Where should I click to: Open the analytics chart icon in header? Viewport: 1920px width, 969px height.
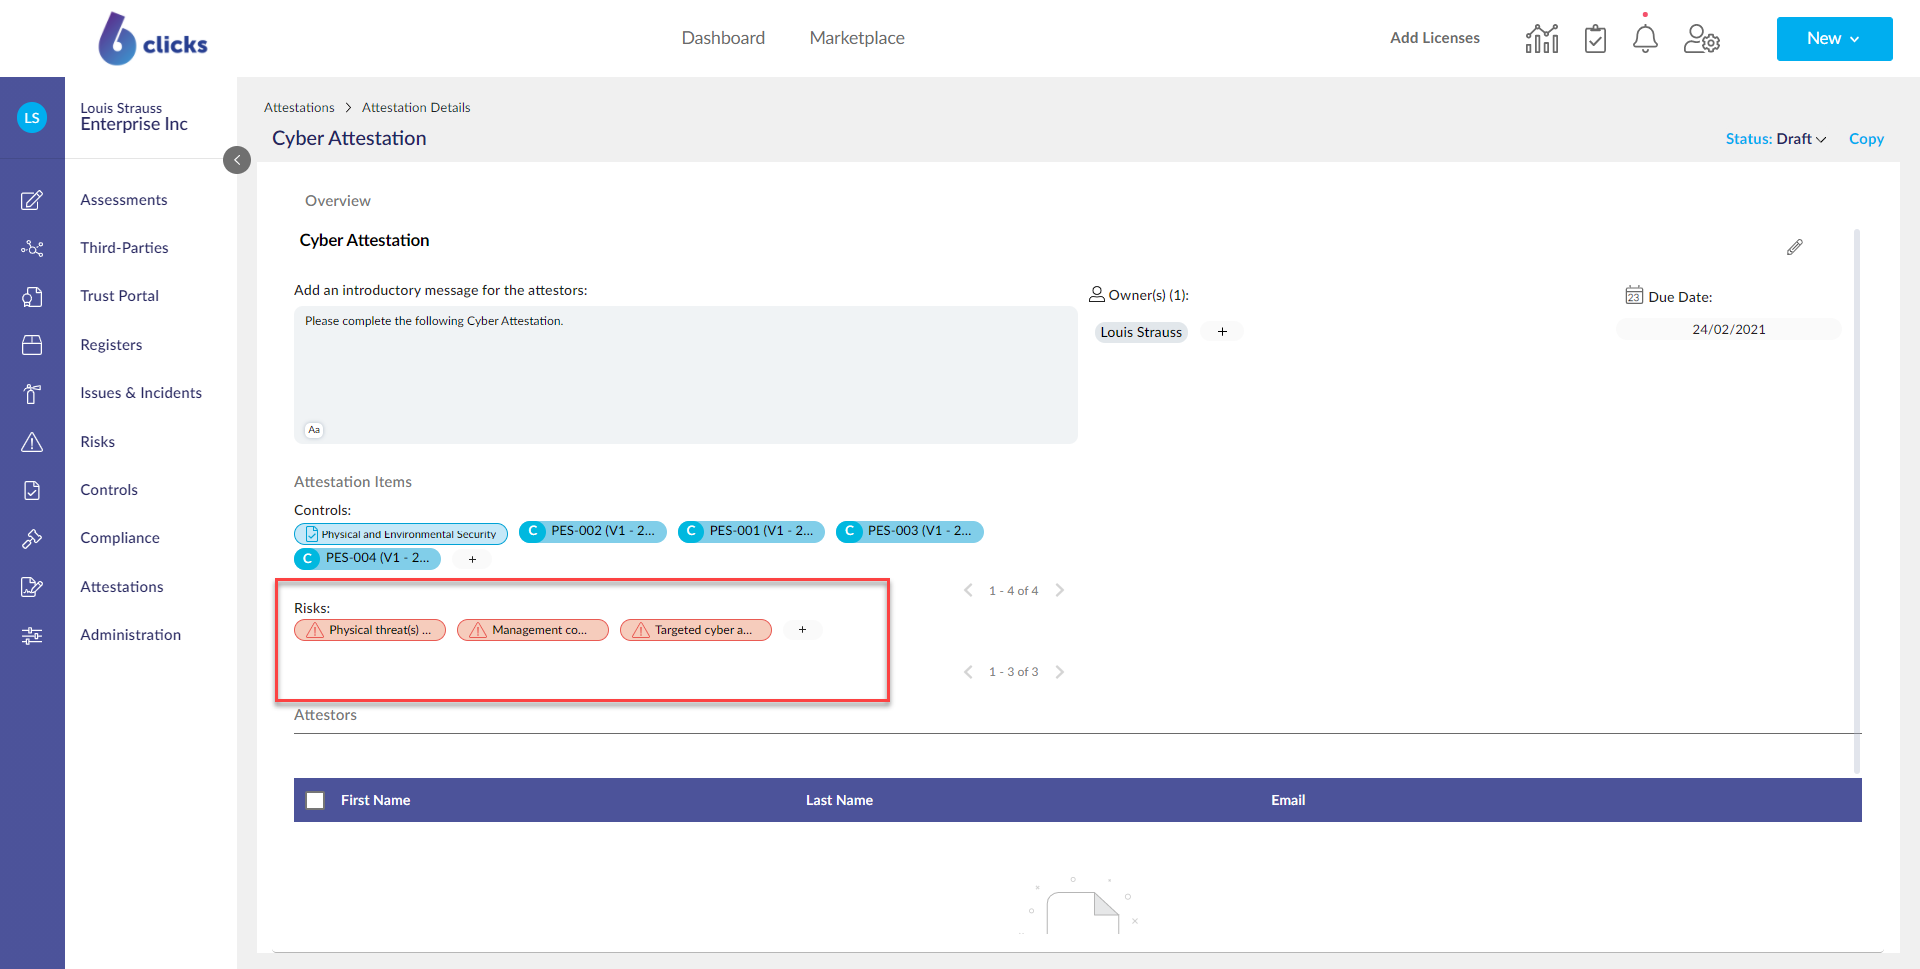(x=1541, y=39)
